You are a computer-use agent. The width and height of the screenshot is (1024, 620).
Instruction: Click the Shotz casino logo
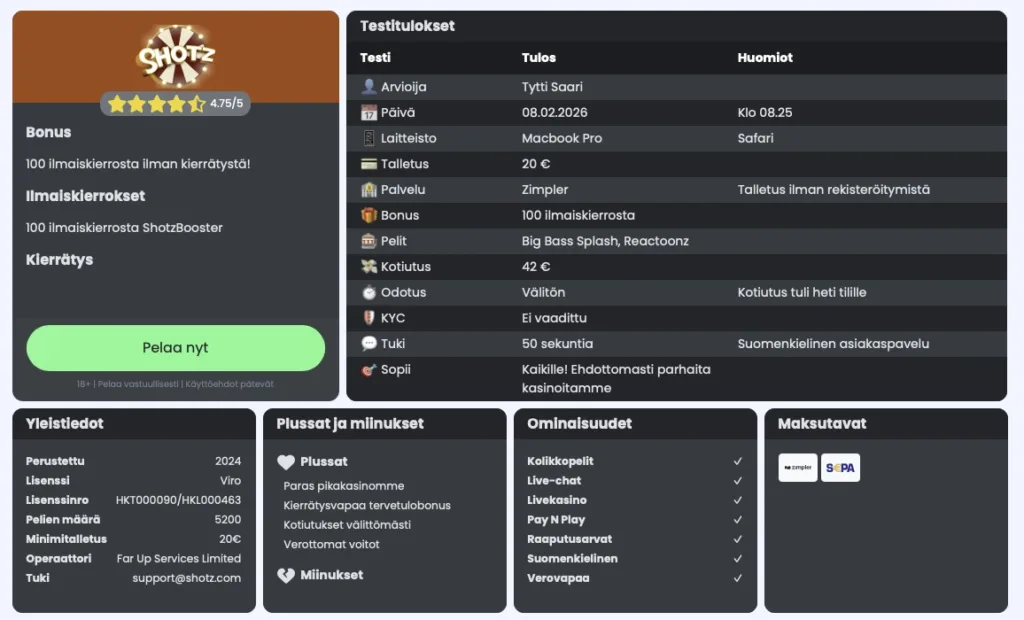click(175, 55)
